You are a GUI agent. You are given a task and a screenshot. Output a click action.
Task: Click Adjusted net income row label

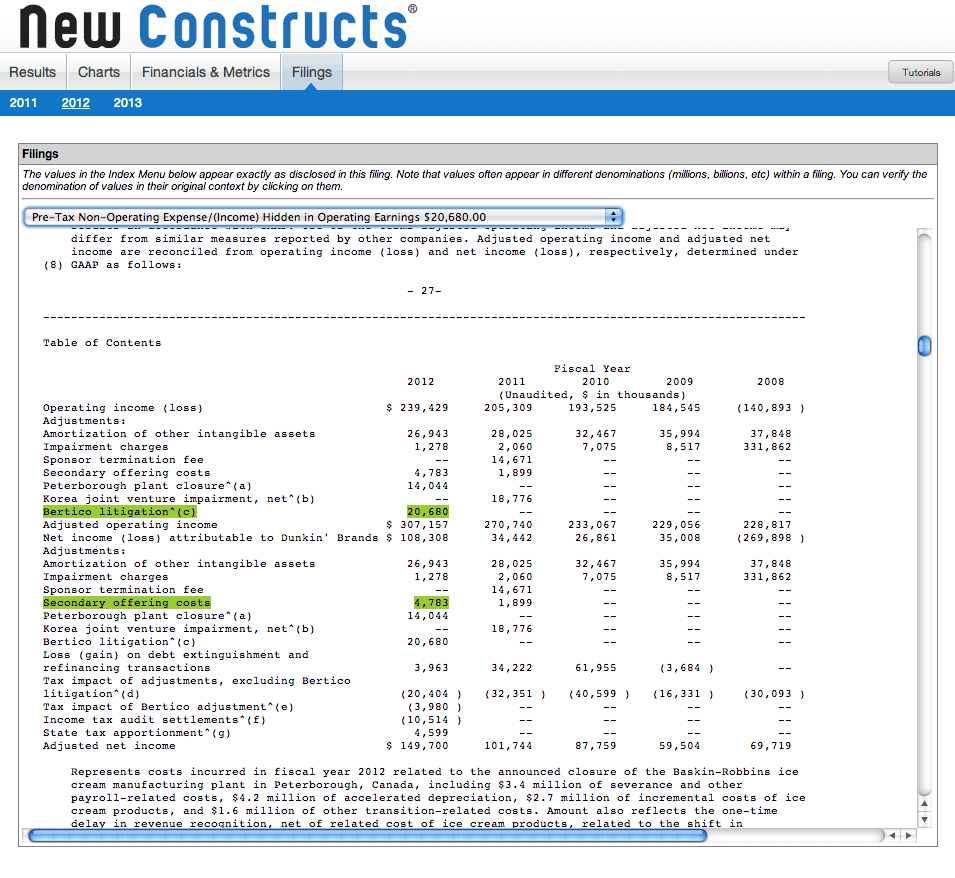(109, 746)
